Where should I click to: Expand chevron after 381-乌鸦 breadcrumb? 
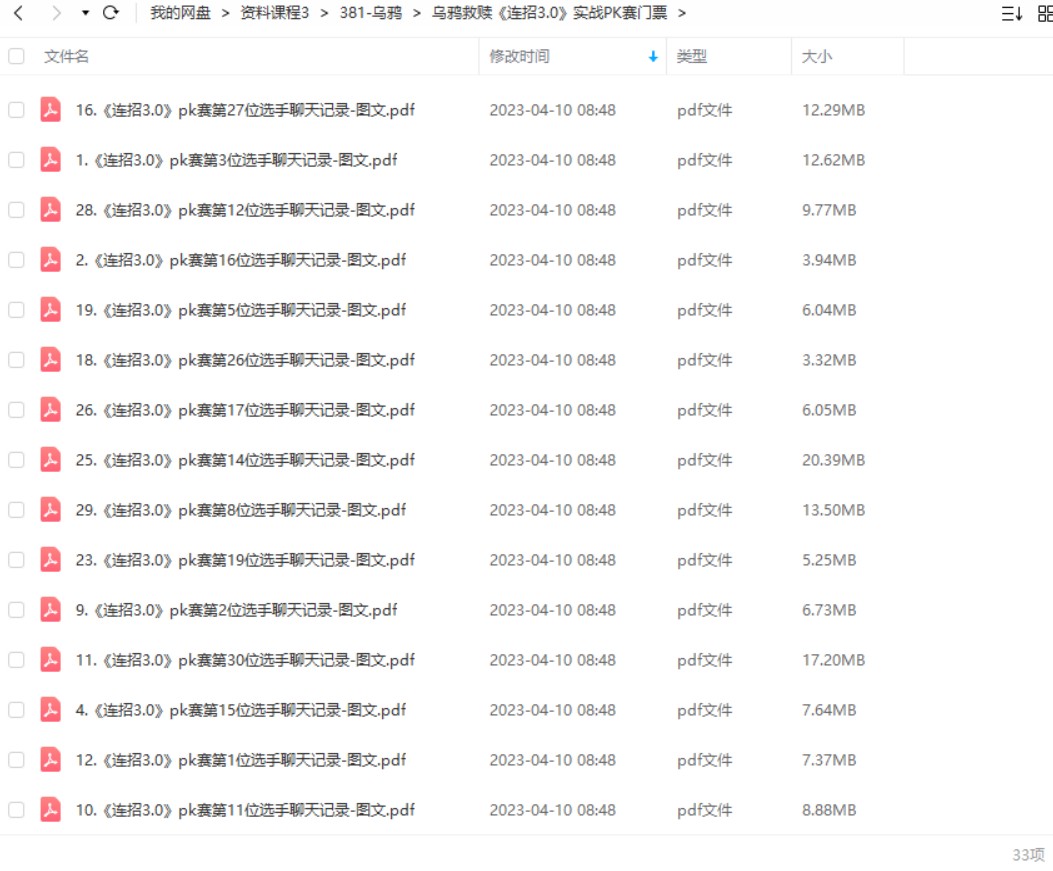pyautogui.click(x=416, y=13)
